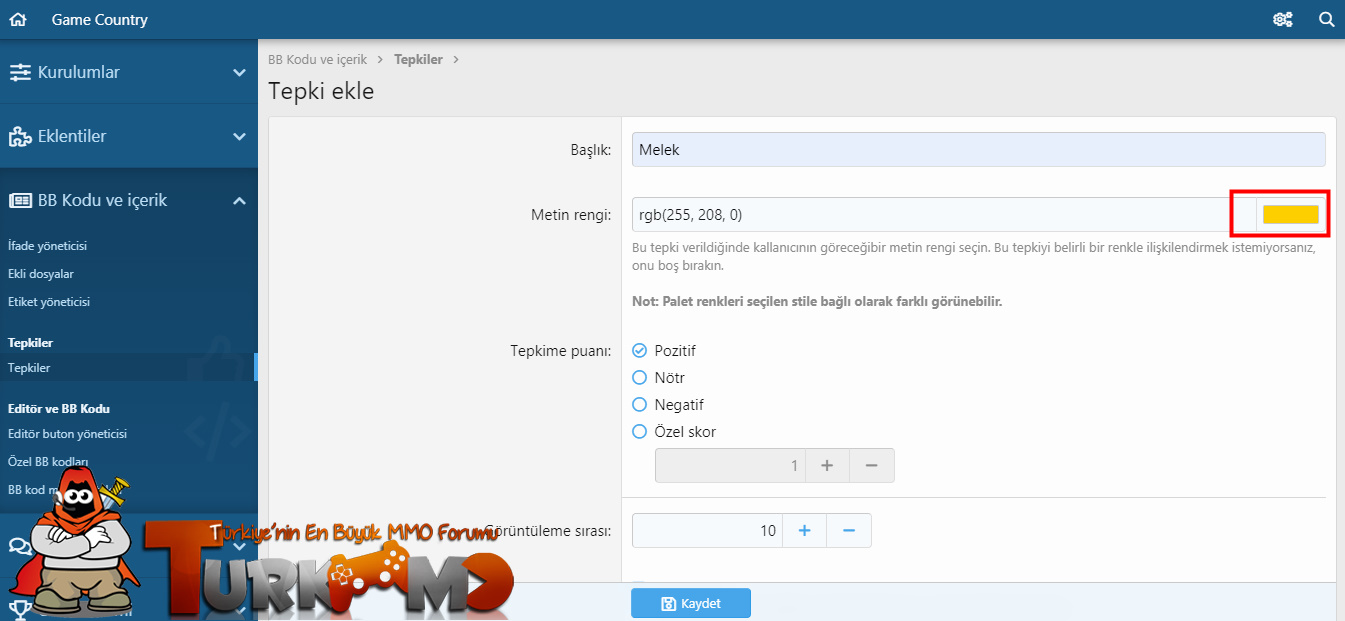Click the Görüntüleme sırası field showing 10
The image size is (1345, 621).
(707, 530)
